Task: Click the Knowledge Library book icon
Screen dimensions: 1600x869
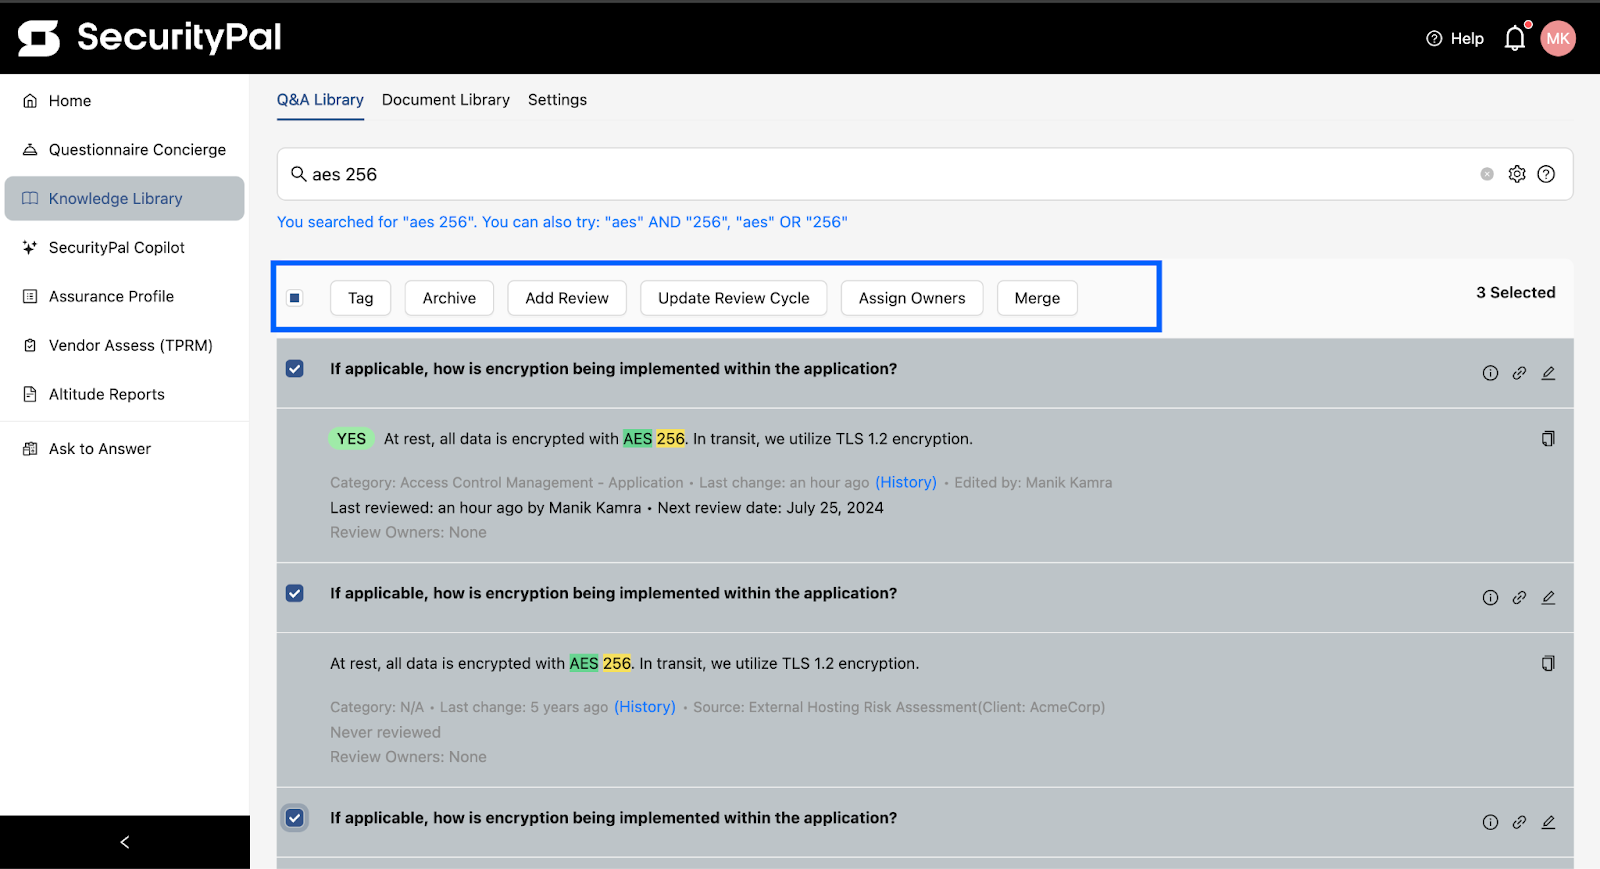Action: 30,199
